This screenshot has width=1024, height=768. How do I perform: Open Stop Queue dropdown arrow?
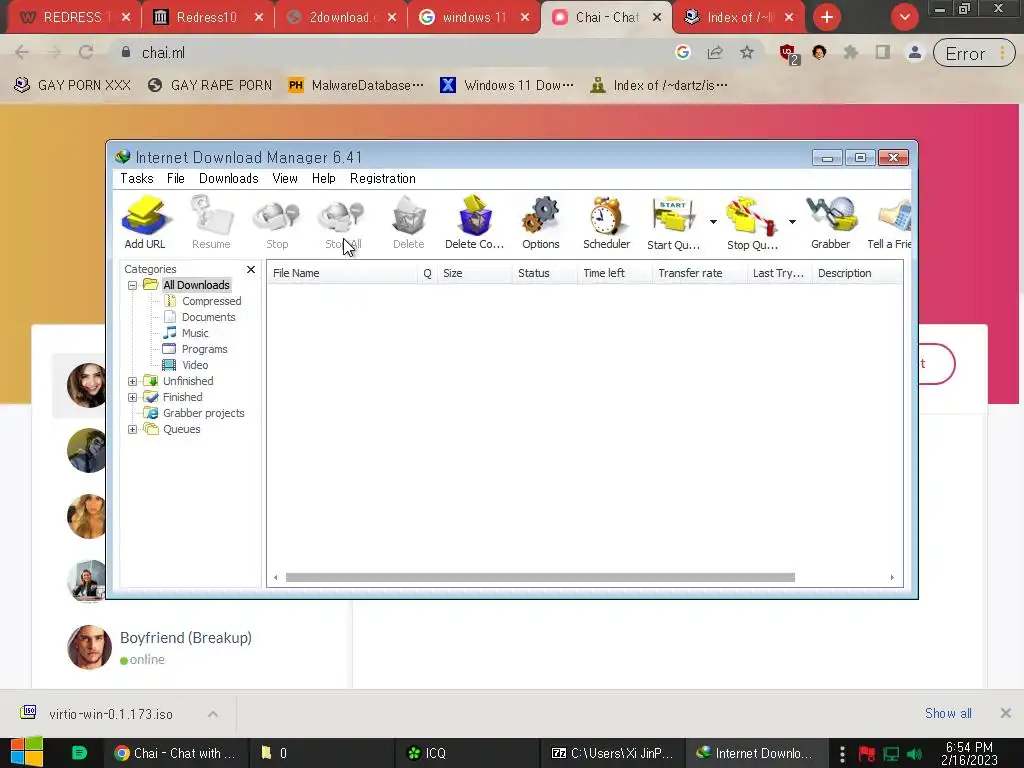coord(792,222)
